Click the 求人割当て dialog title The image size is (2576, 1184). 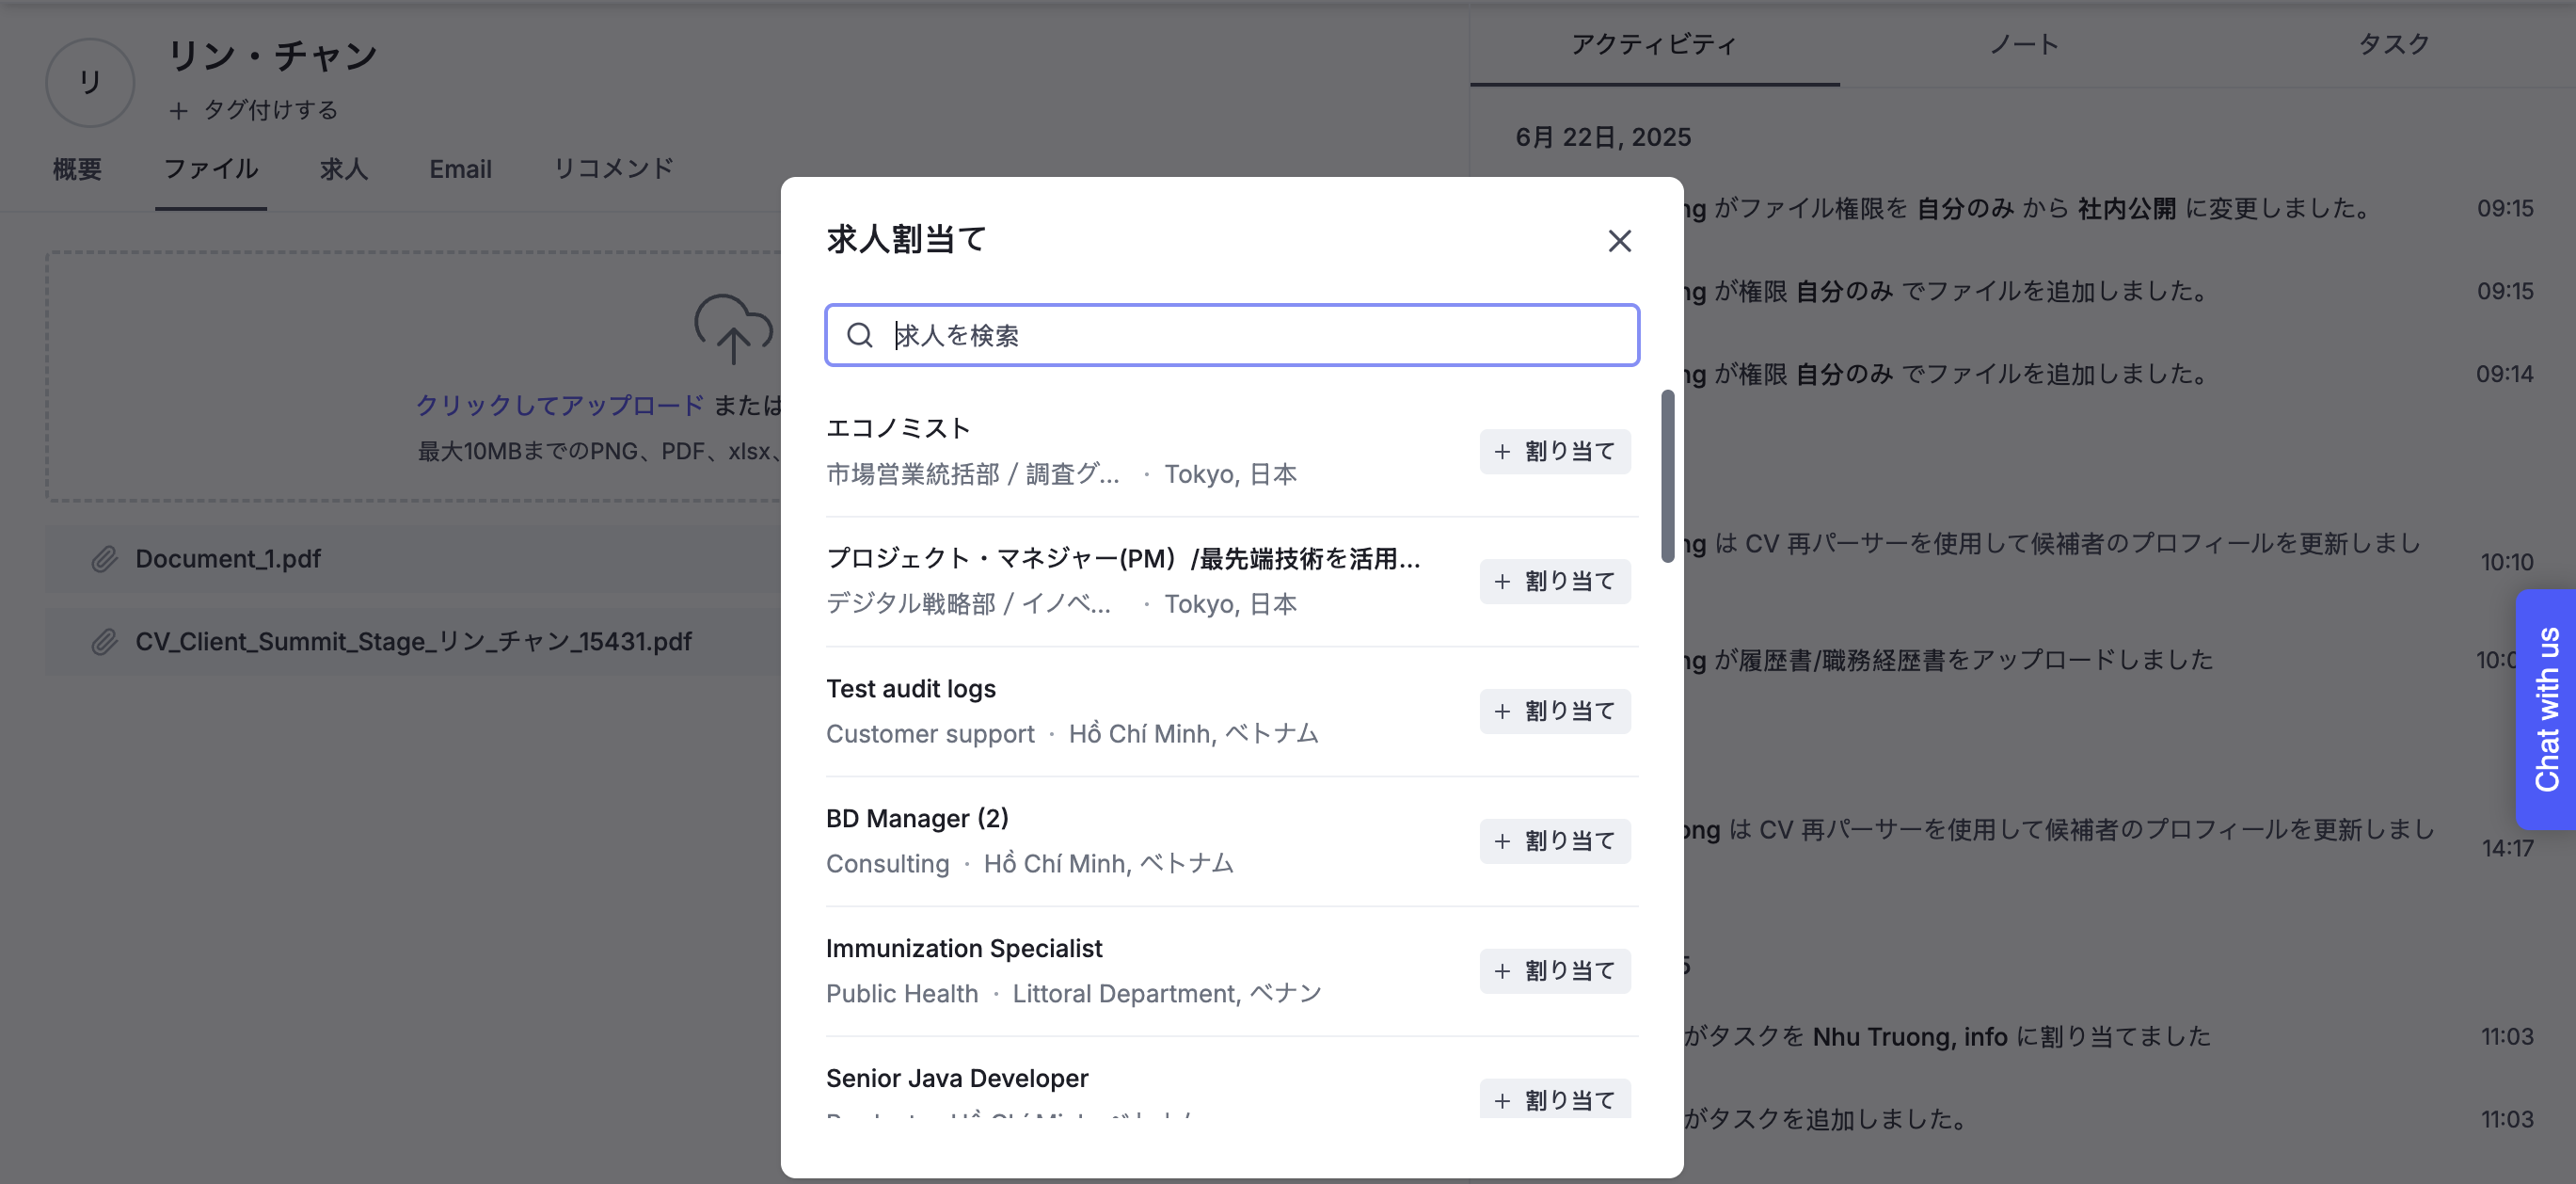[x=906, y=240]
